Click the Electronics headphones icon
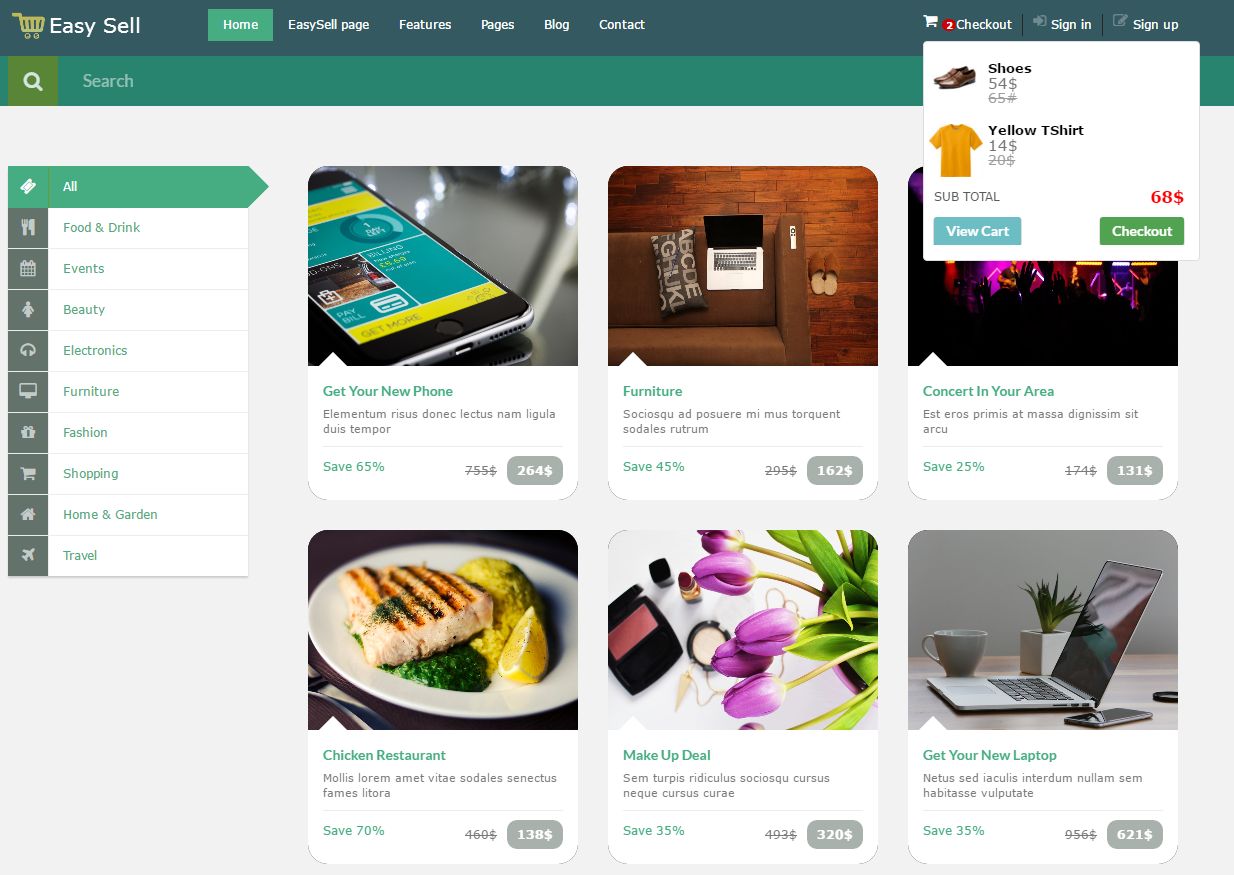1234x875 pixels. tap(28, 351)
